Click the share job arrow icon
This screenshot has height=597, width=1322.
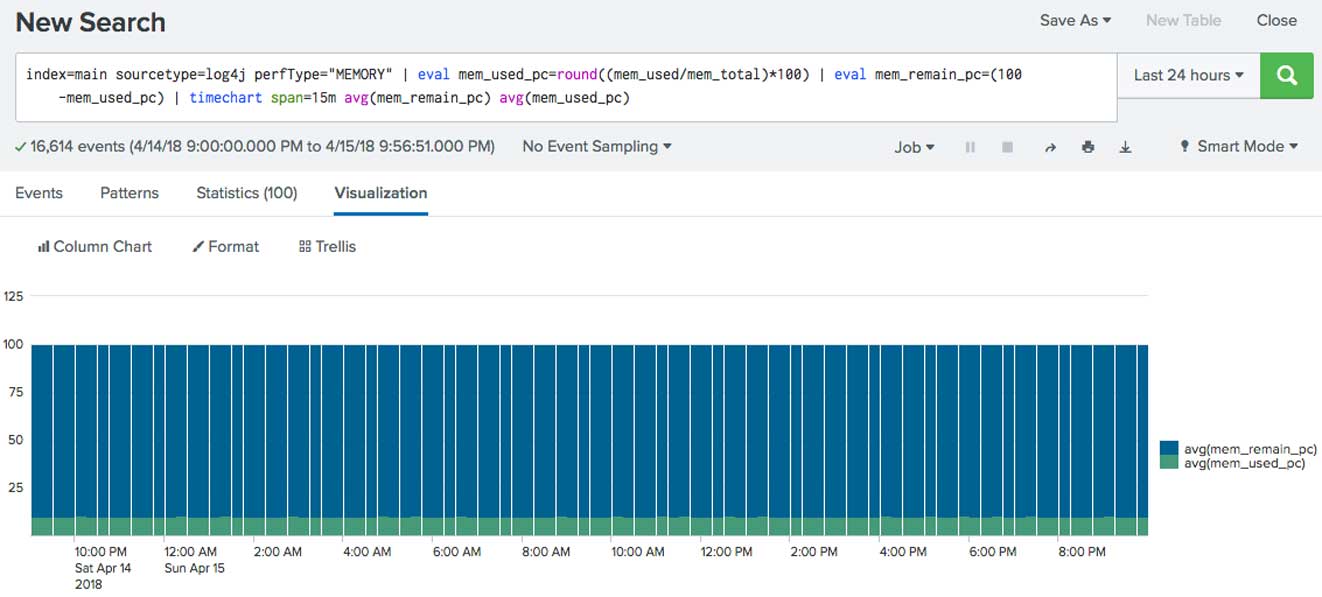[x=1050, y=147]
